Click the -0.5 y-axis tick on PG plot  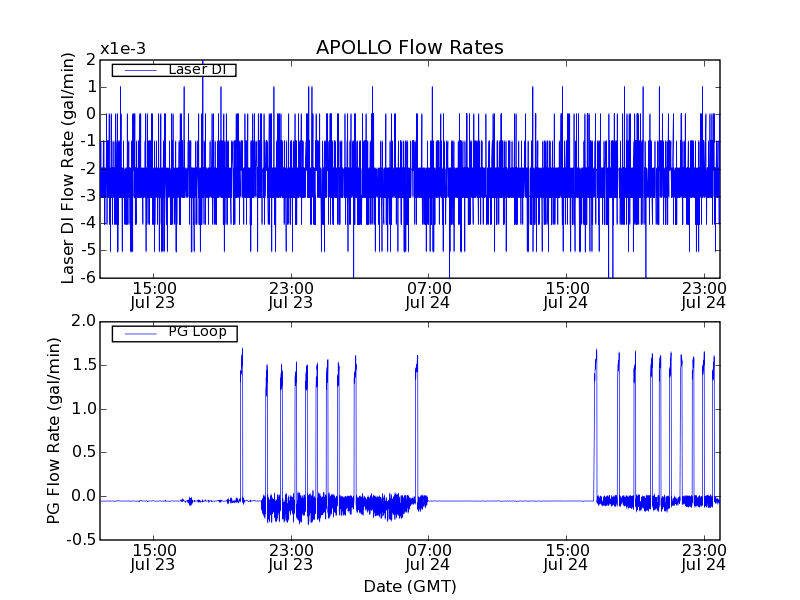tap(81, 540)
